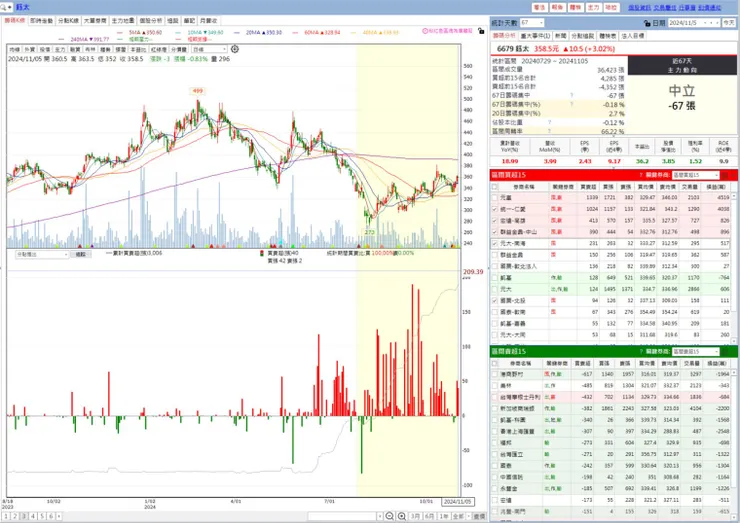Open help icon beside 67日籌碼集中(%) row
This screenshot has width=740, height=523.
click(572, 104)
